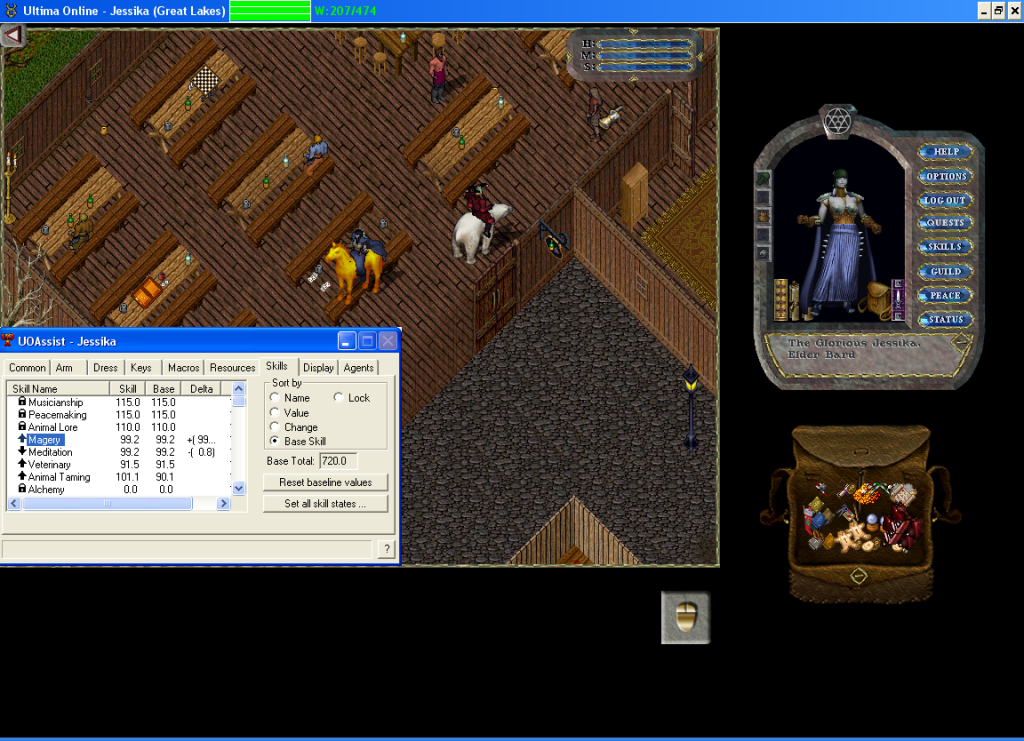This screenshot has height=741, width=1024.
Task: Click the horizontal scrollbar thumb in skill list
Action: (x=107, y=503)
